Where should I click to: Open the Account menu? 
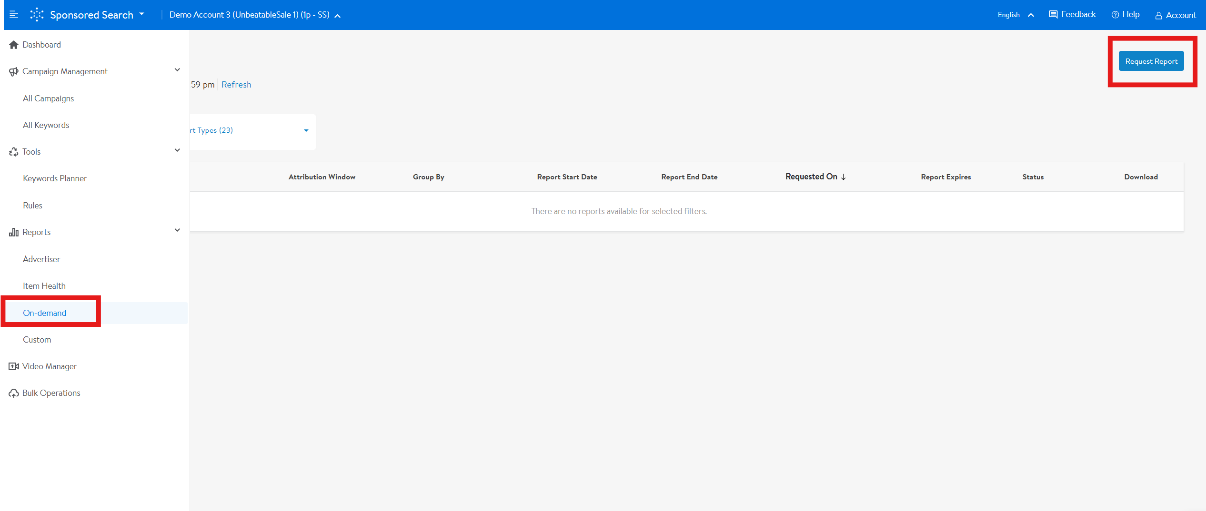(1175, 15)
